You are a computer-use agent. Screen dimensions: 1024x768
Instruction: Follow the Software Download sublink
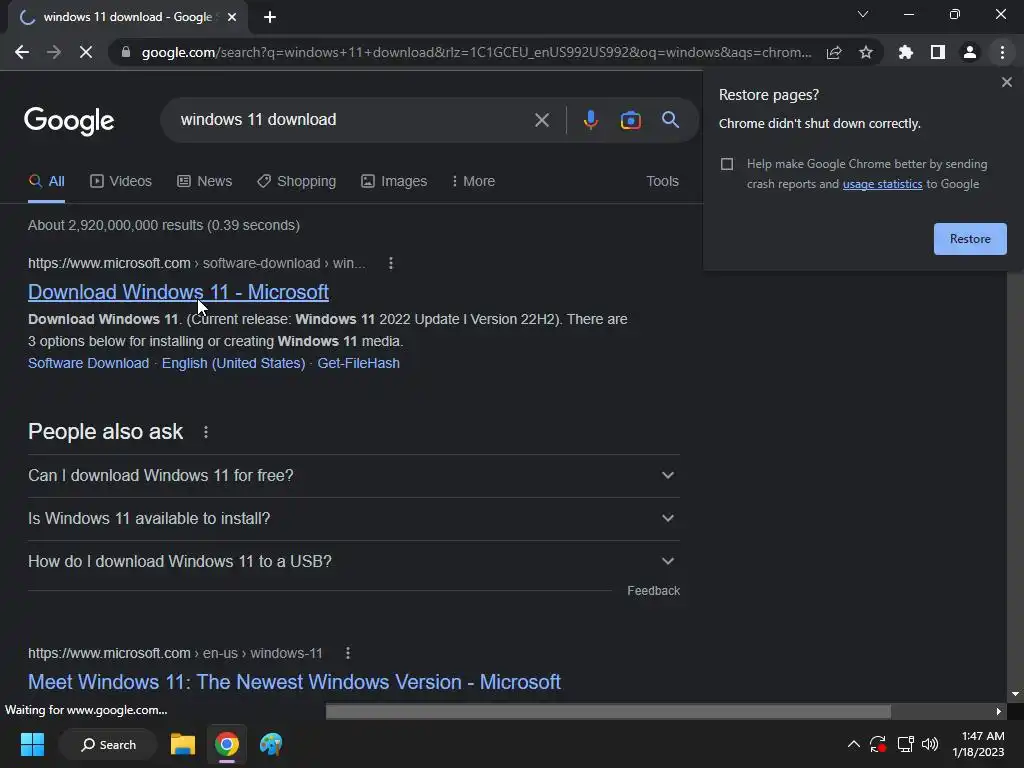pos(89,363)
